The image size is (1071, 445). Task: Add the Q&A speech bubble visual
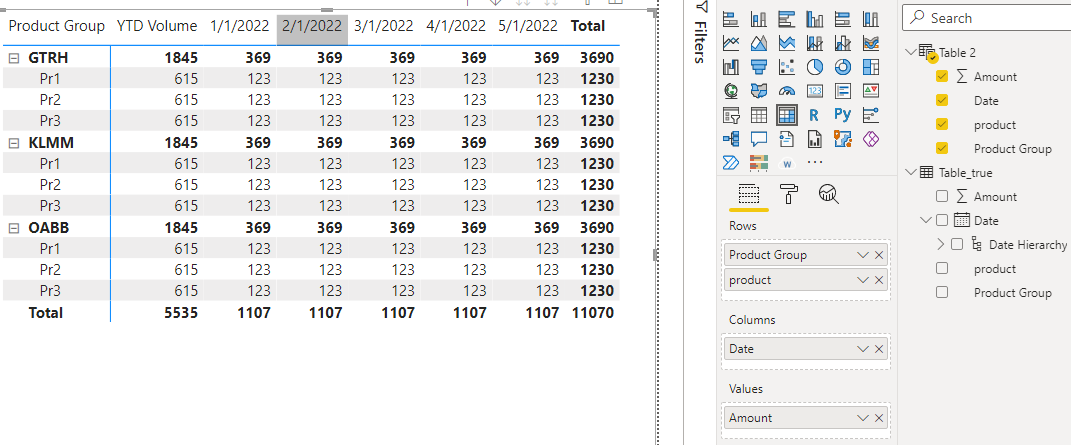759,139
